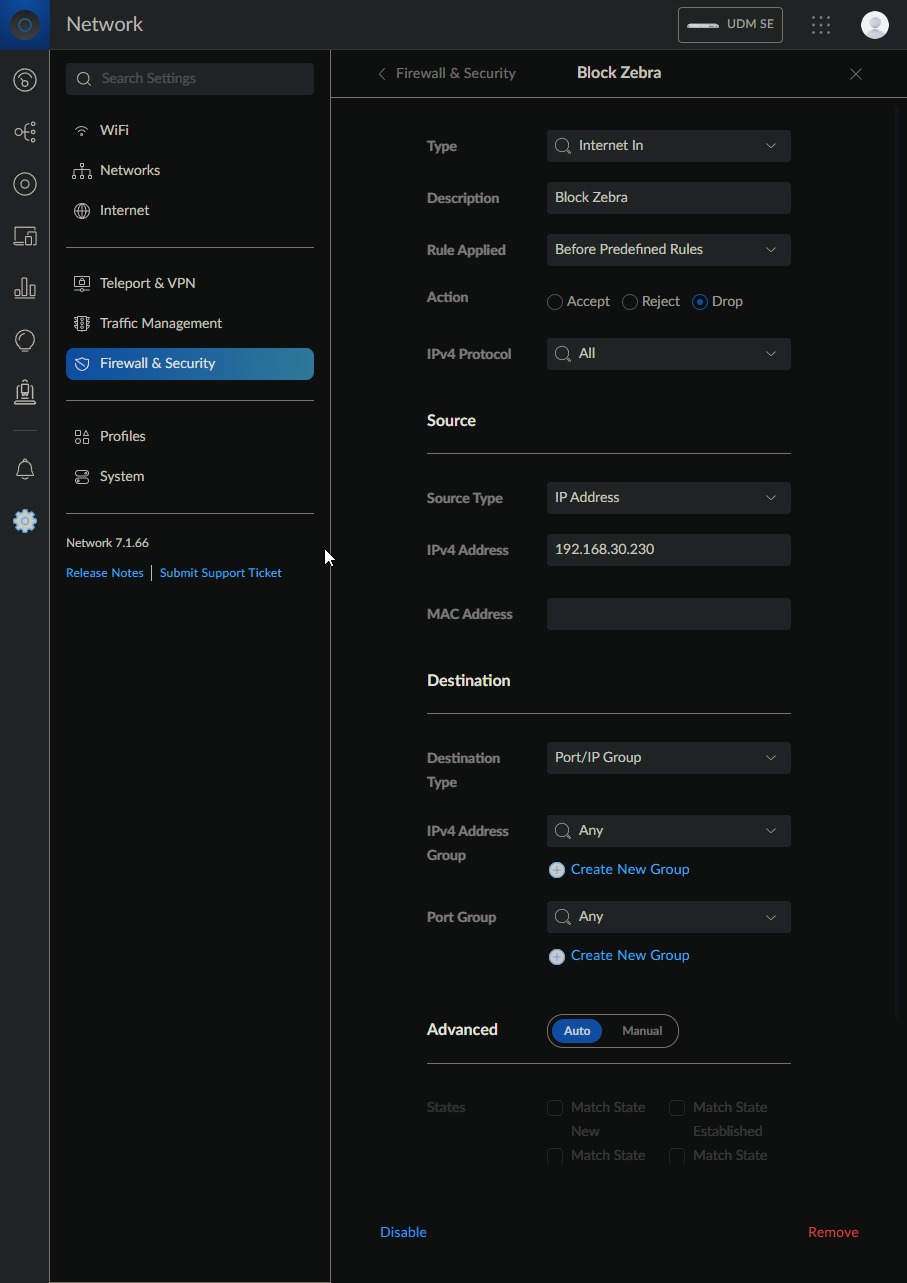907x1283 pixels.
Task: Click Disable to turn off rule
Action: tap(403, 1232)
